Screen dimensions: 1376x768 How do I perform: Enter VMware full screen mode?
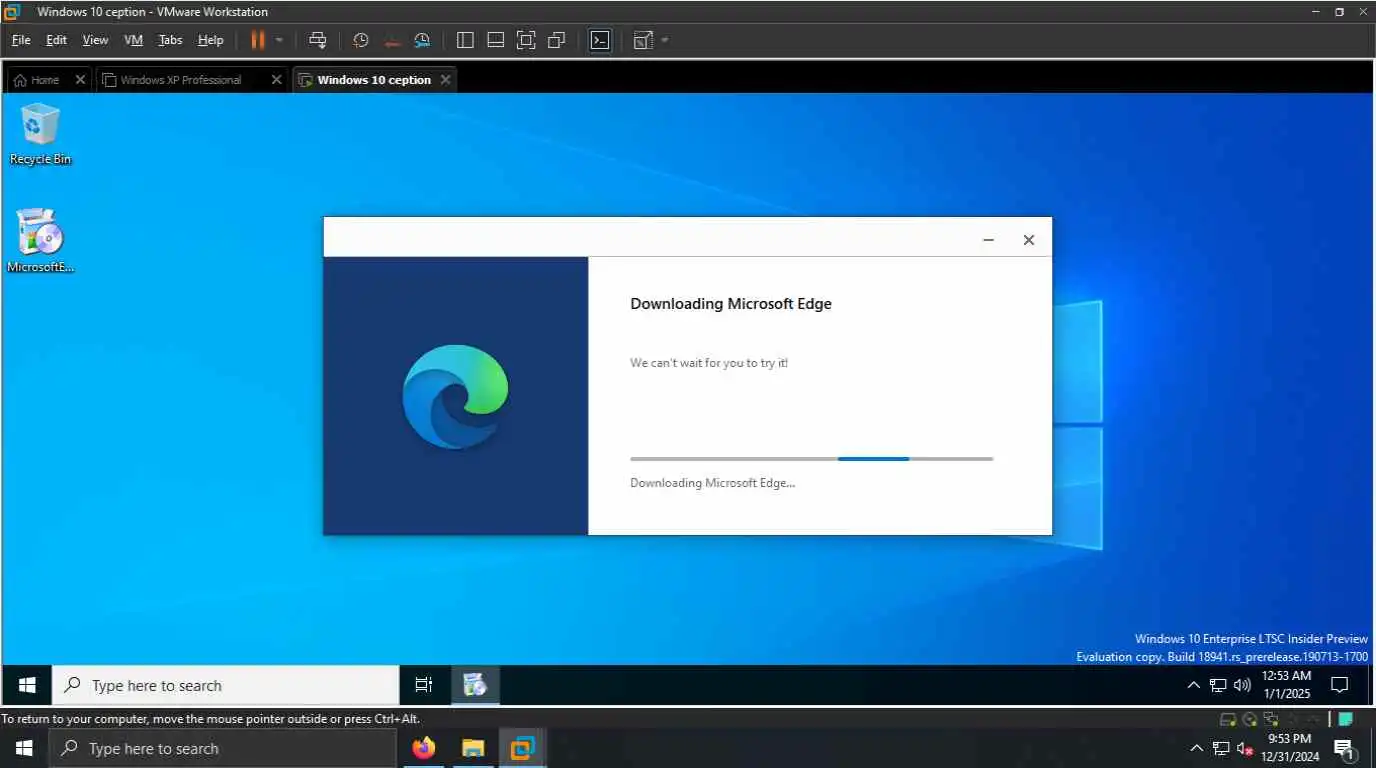tap(526, 40)
